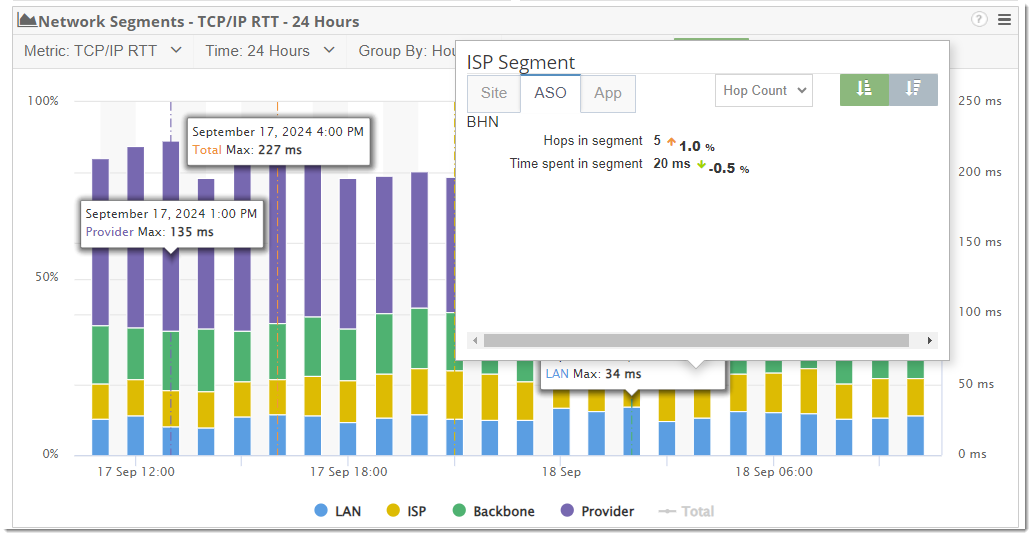This screenshot has width=1033, height=537.
Task: Click the green ascending sort icon
Action: [864, 90]
